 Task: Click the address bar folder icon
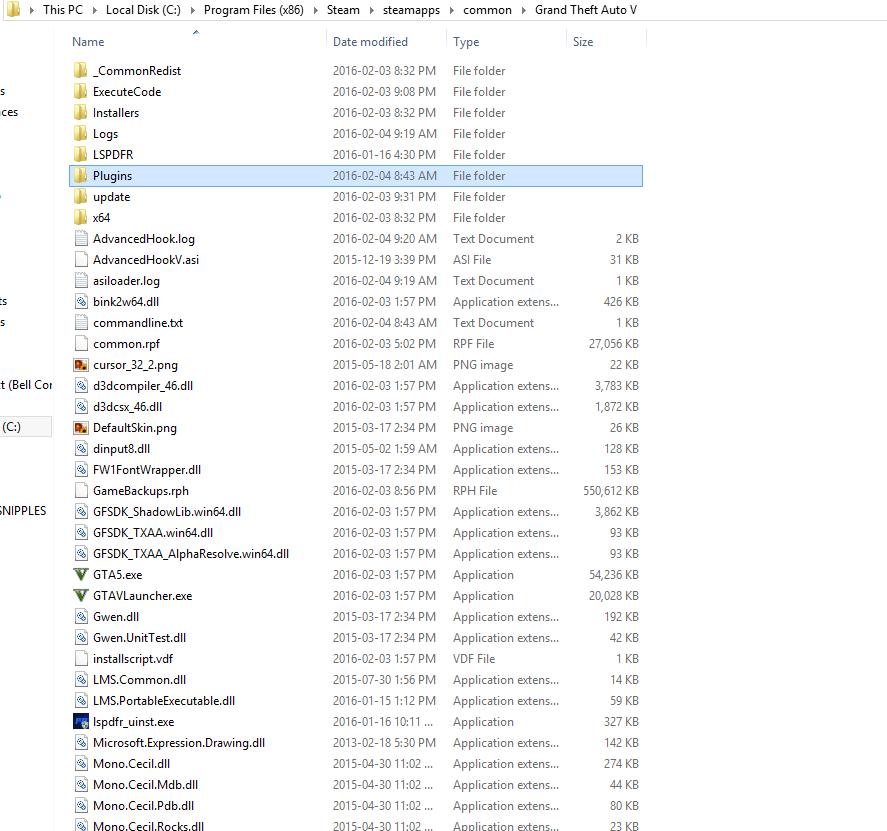[13, 9]
